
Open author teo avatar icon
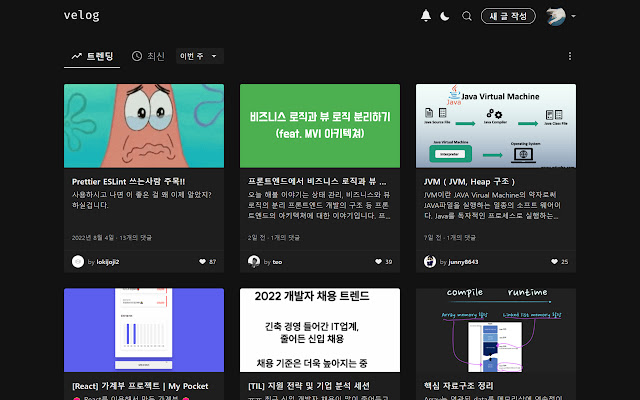(254, 262)
